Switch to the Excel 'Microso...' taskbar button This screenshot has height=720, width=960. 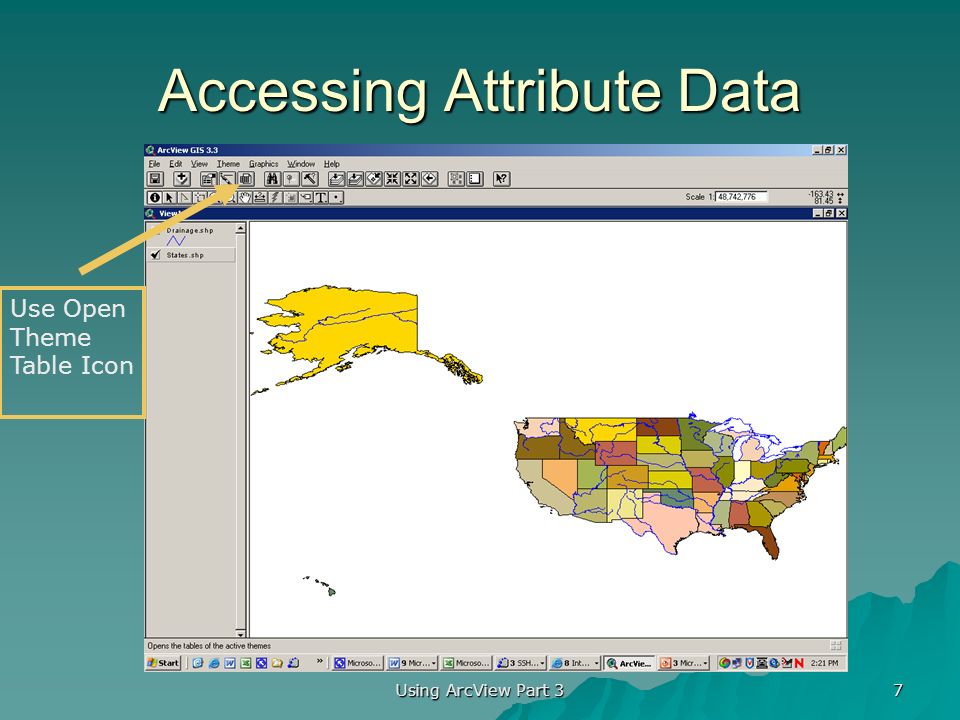click(467, 663)
